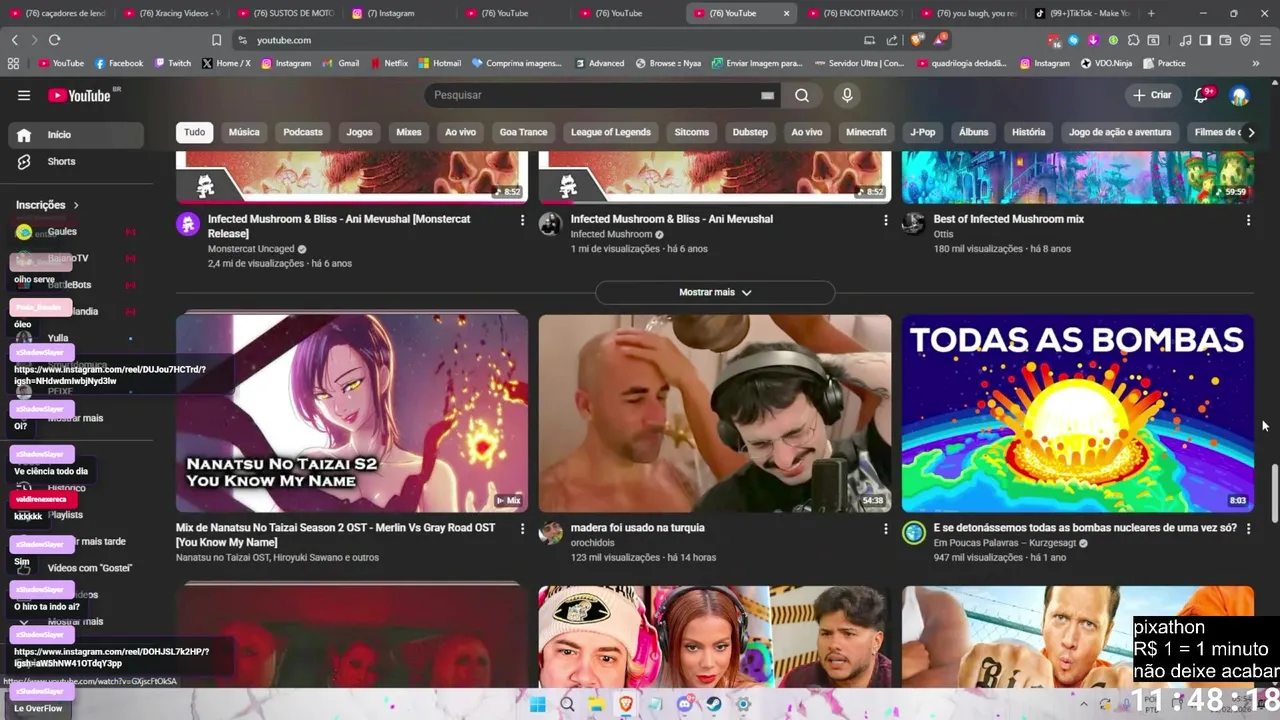Screen dimensions: 1280x720
Task: Open Gmail bookmark in bookmarks bar
Action: (x=341, y=63)
